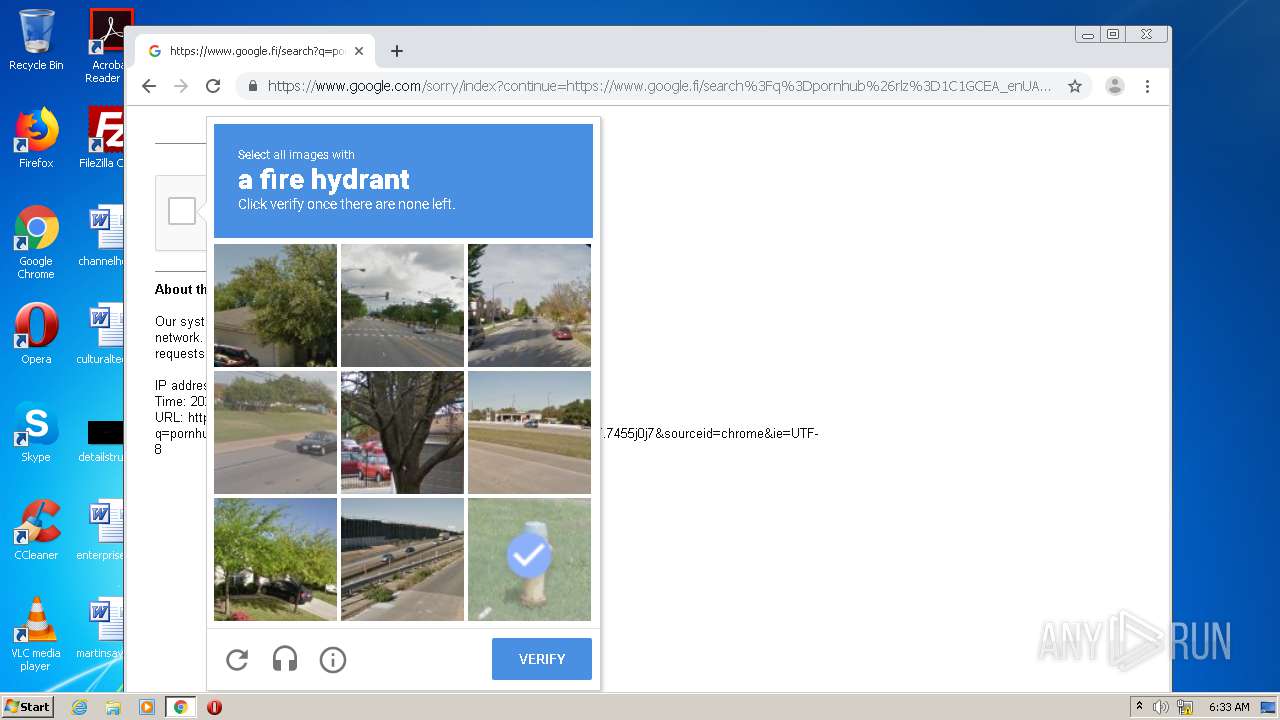Select tile showing highway beside dark fence
The height and width of the screenshot is (720, 1280).
tap(402, 560)
